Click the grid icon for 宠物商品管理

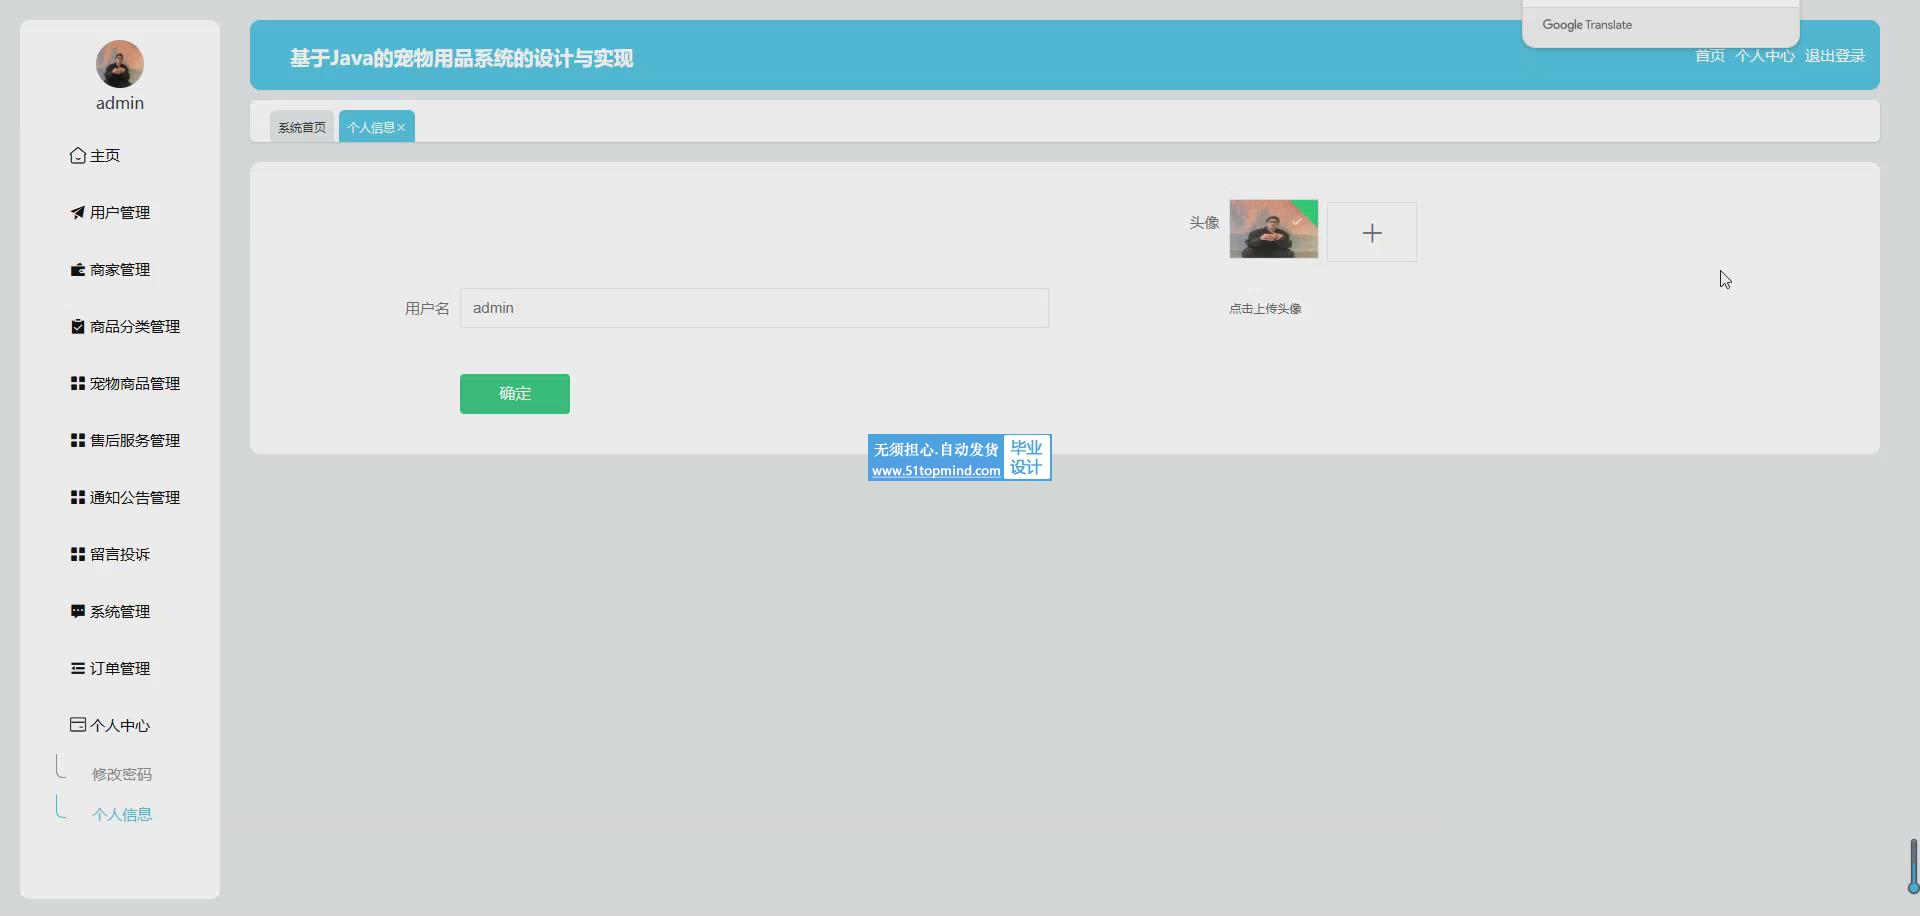[77, 383]
